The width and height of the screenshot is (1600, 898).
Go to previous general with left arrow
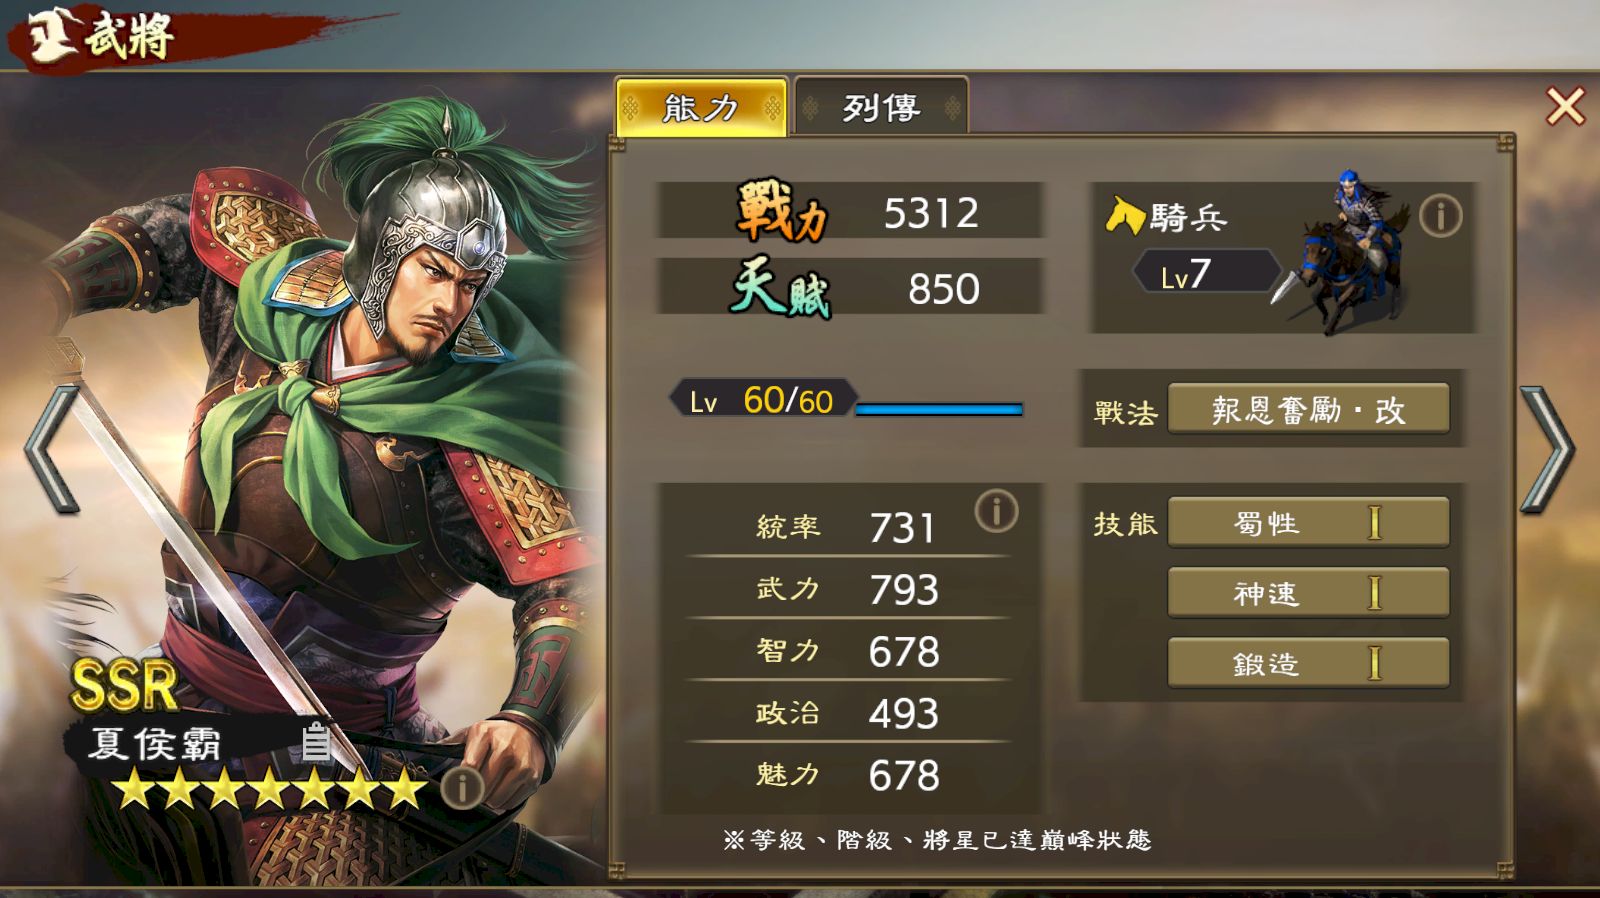52,450
